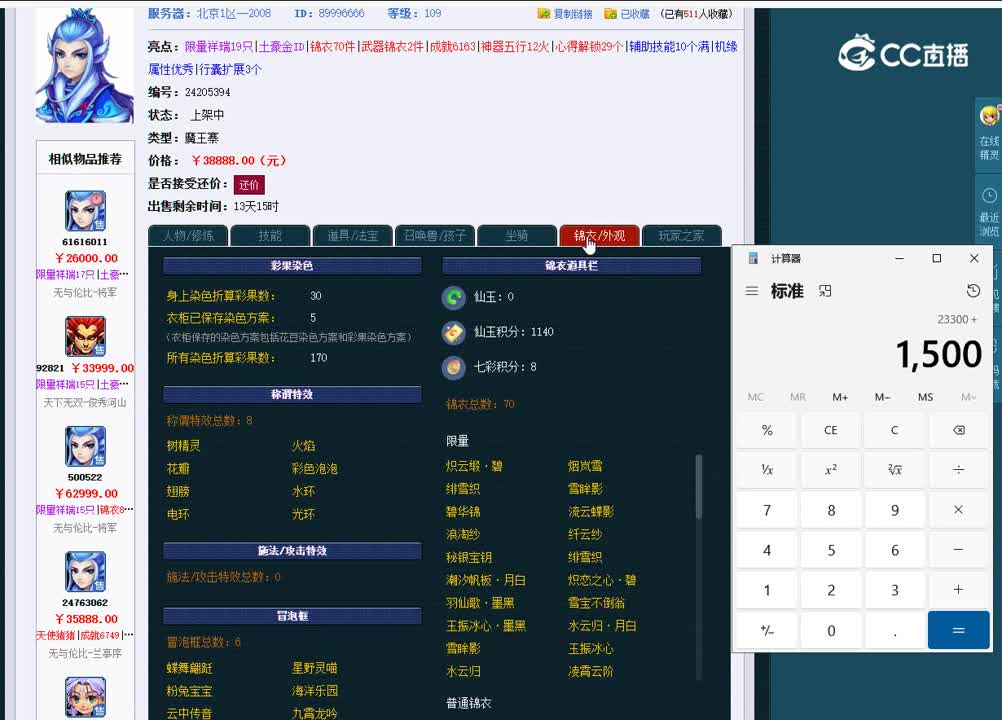Click the 仙玉积分 points icon

point(454,332)
